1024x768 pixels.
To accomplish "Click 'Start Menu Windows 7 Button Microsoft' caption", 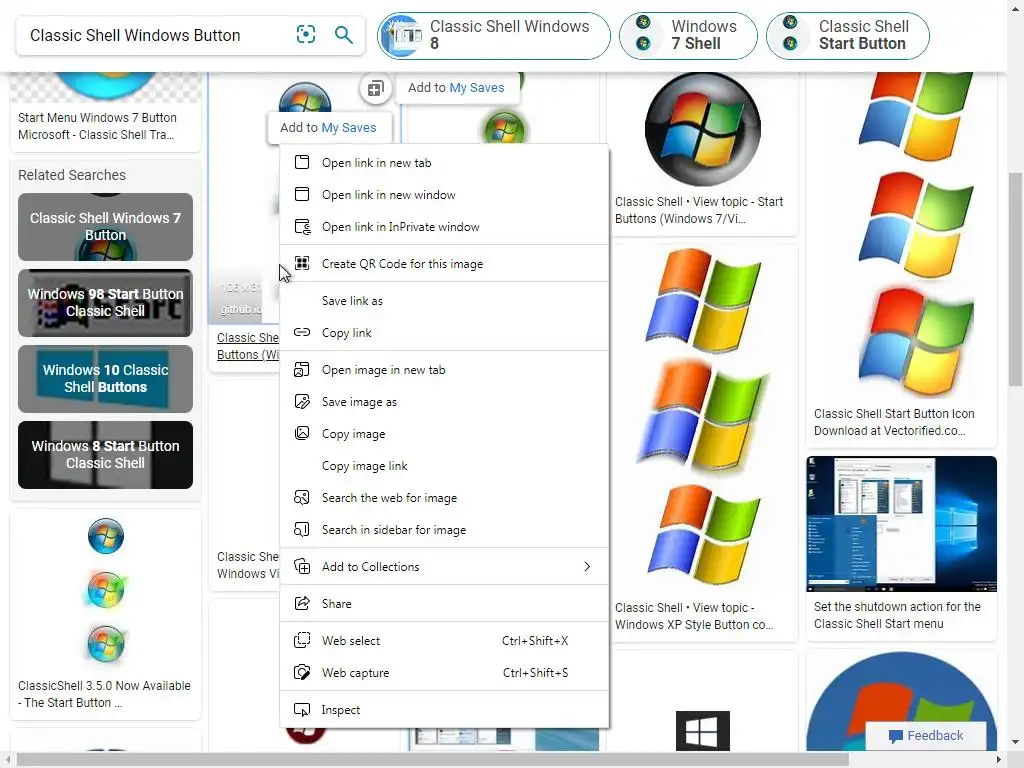I will click(97, 126).
